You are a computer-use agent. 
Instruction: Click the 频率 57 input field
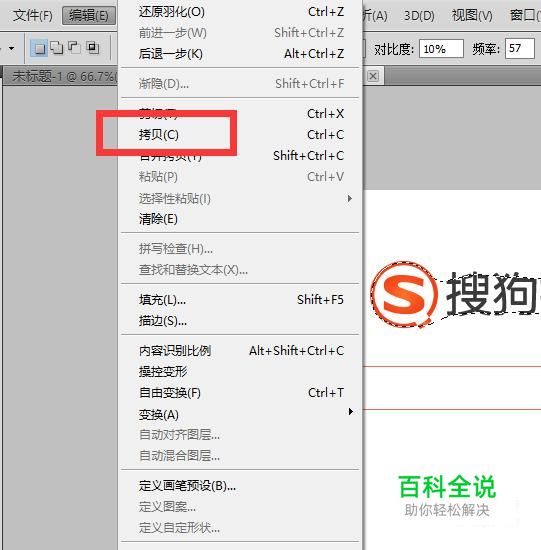(x=520, y=48)
